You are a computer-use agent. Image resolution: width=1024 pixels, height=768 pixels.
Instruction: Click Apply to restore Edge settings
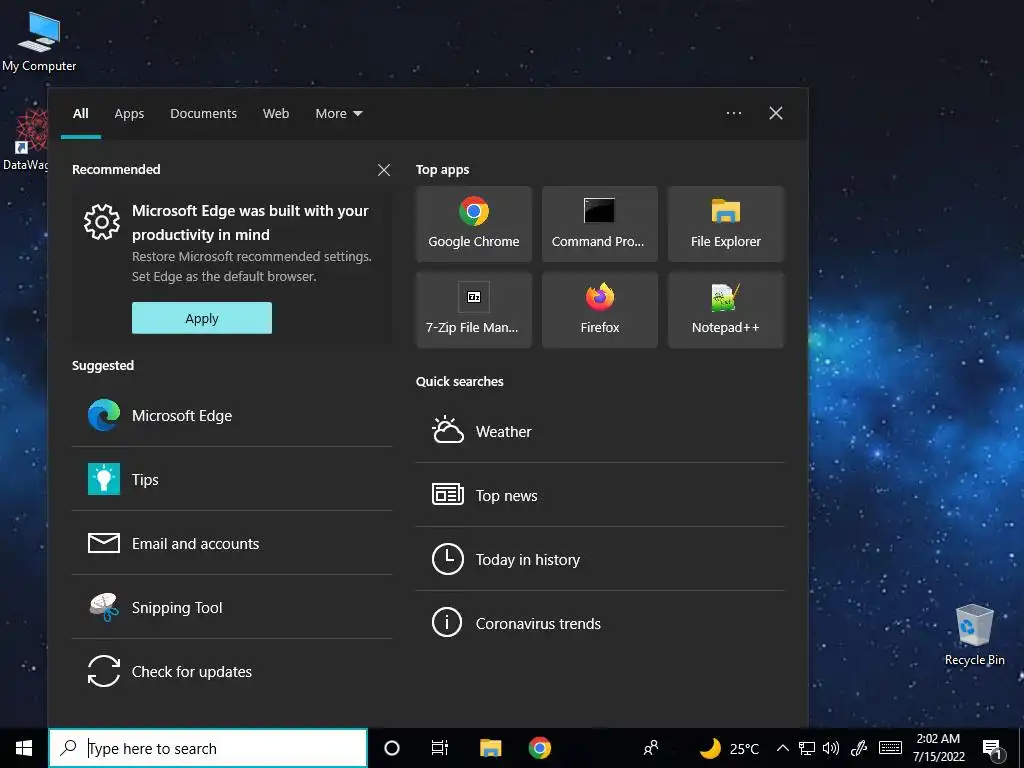[202, 318]
